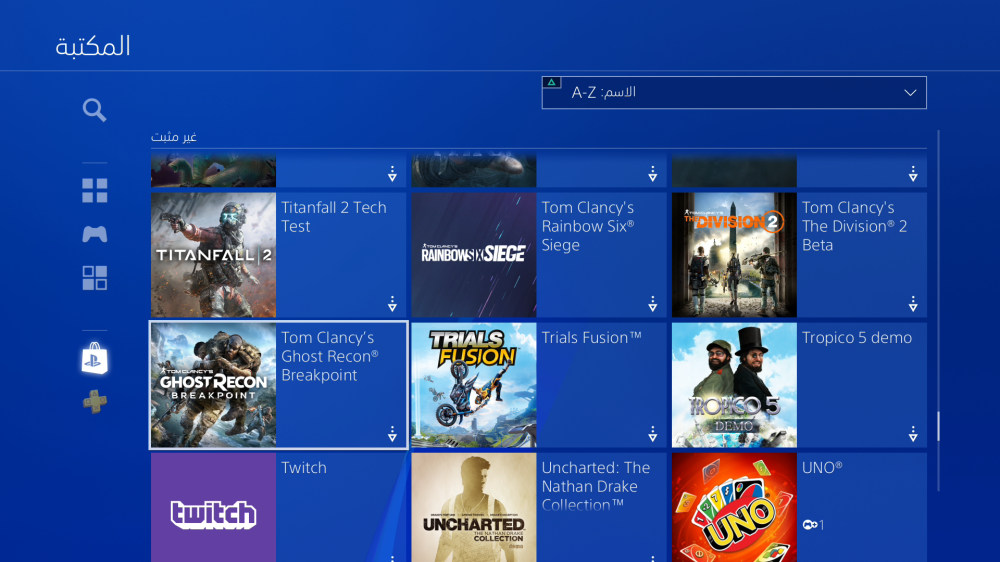Click download icon on top-right partial tile

point(913,174)
